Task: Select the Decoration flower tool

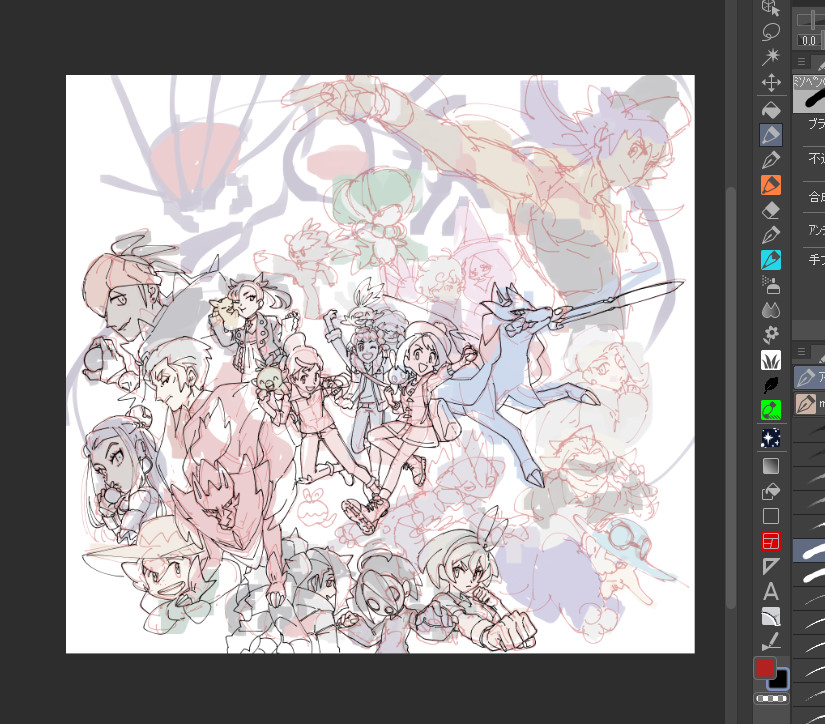Action: coord(771,334)
